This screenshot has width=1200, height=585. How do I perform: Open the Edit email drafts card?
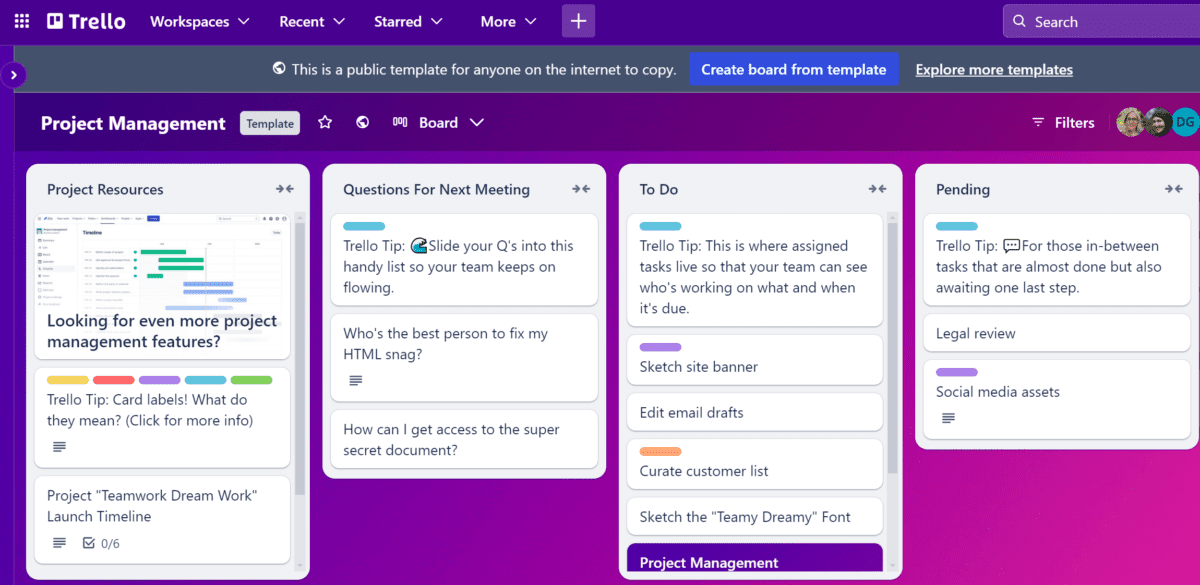pyautogui.click(x=755, y=412)
